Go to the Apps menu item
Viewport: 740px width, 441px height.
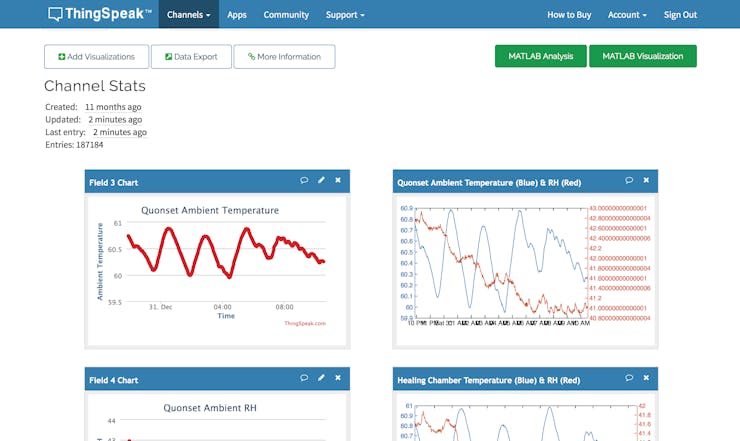[x=237, y=15]
